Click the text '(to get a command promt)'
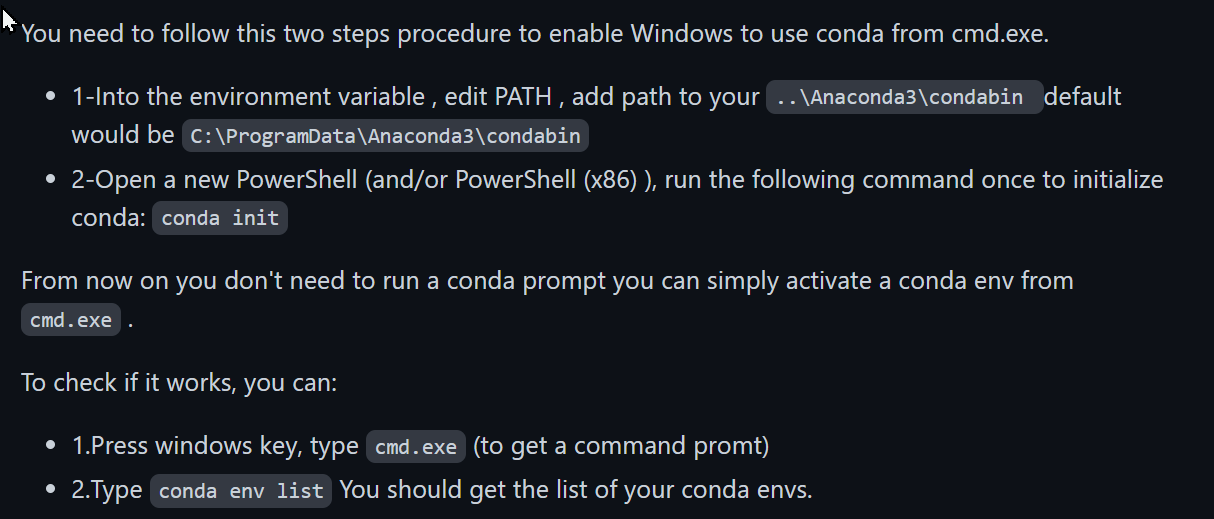This screenshot has height=519, width=1214. click(621, 446)
